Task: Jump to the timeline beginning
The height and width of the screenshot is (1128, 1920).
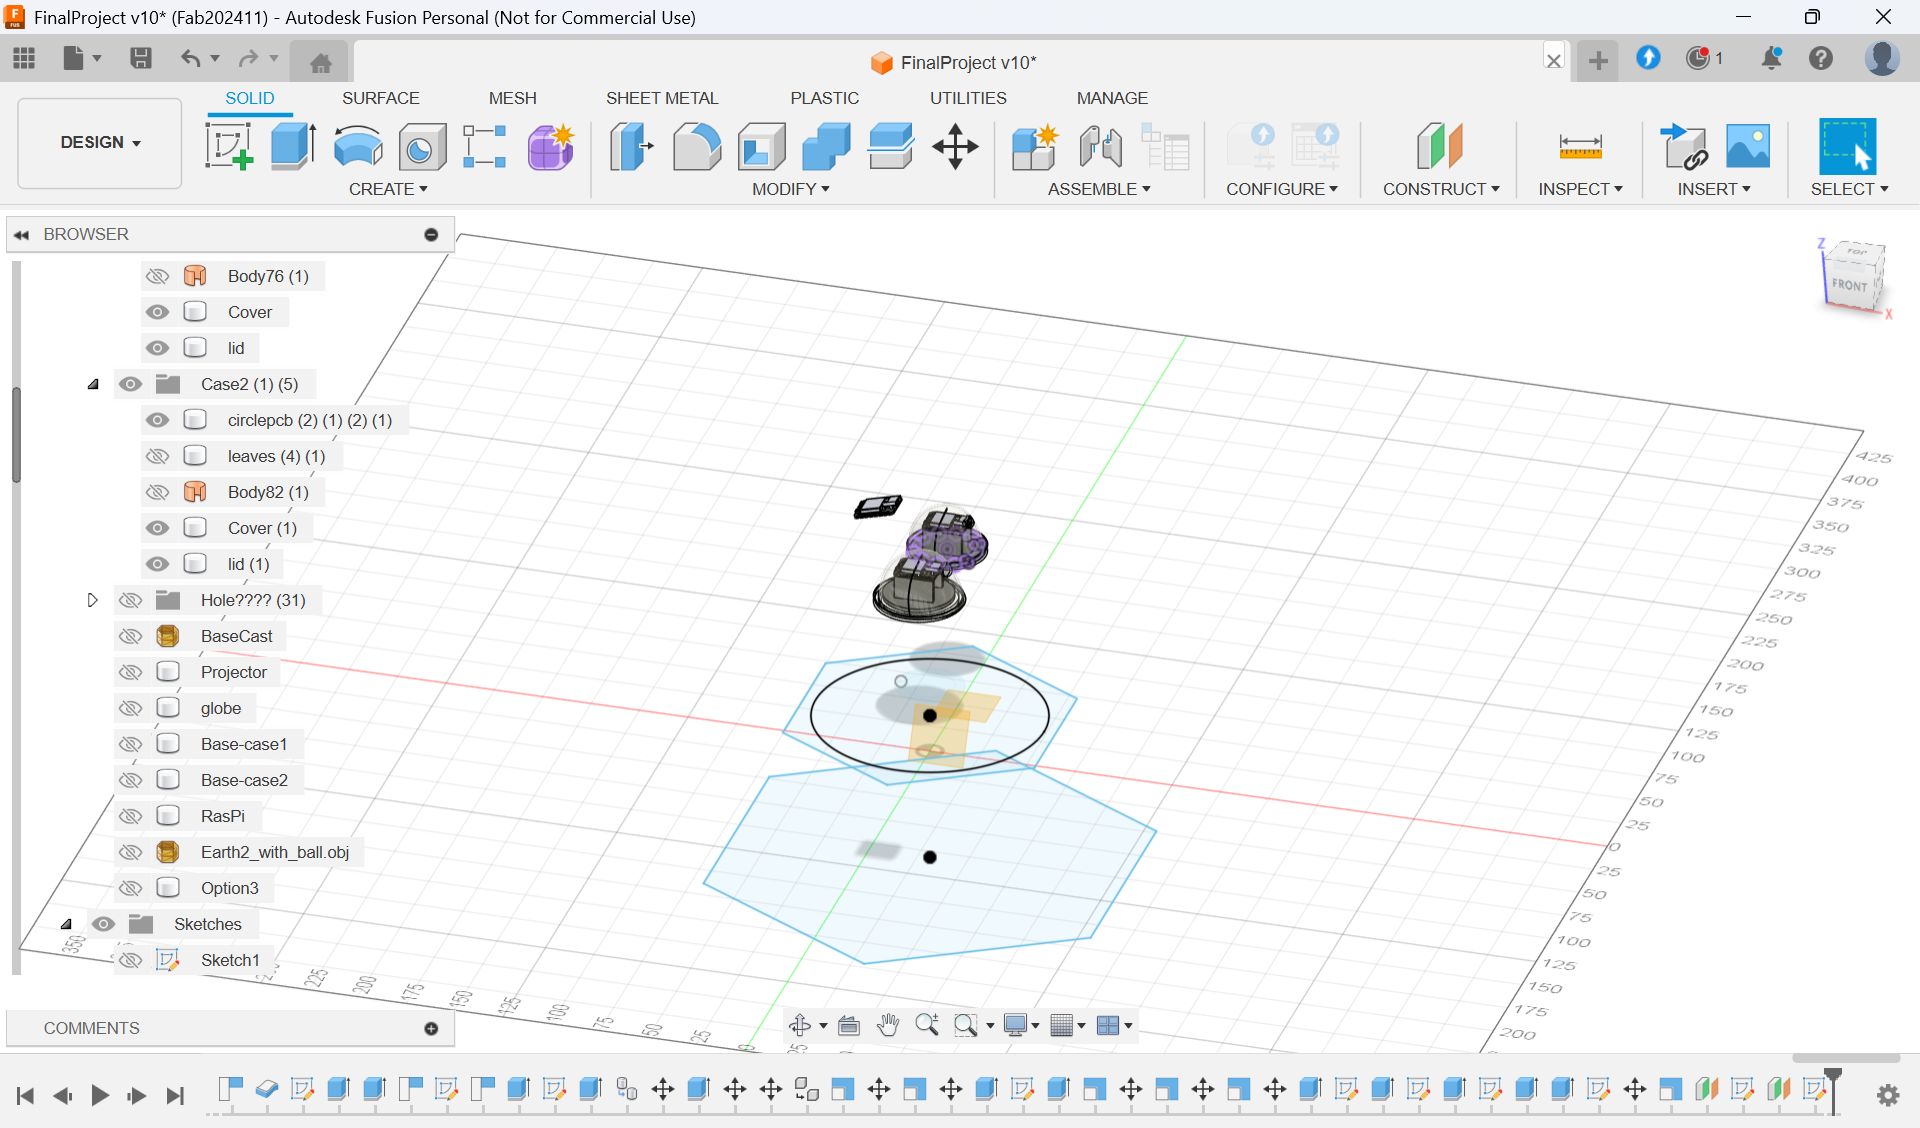Action: pos(26,1096)
